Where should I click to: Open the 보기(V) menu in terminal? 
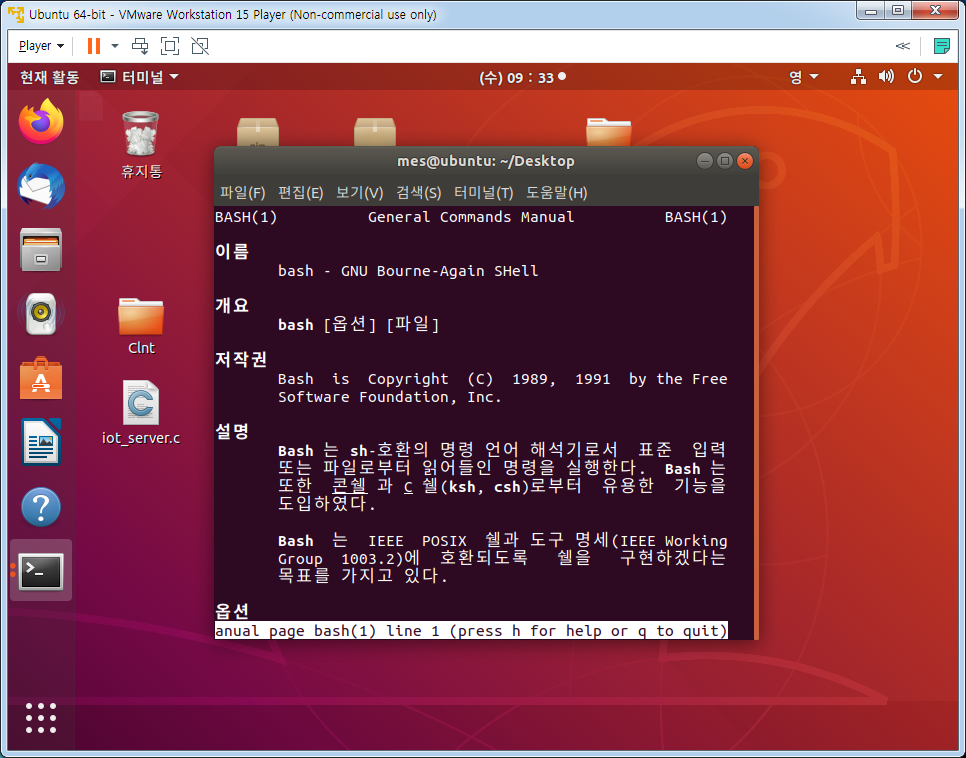coord(359,193)
